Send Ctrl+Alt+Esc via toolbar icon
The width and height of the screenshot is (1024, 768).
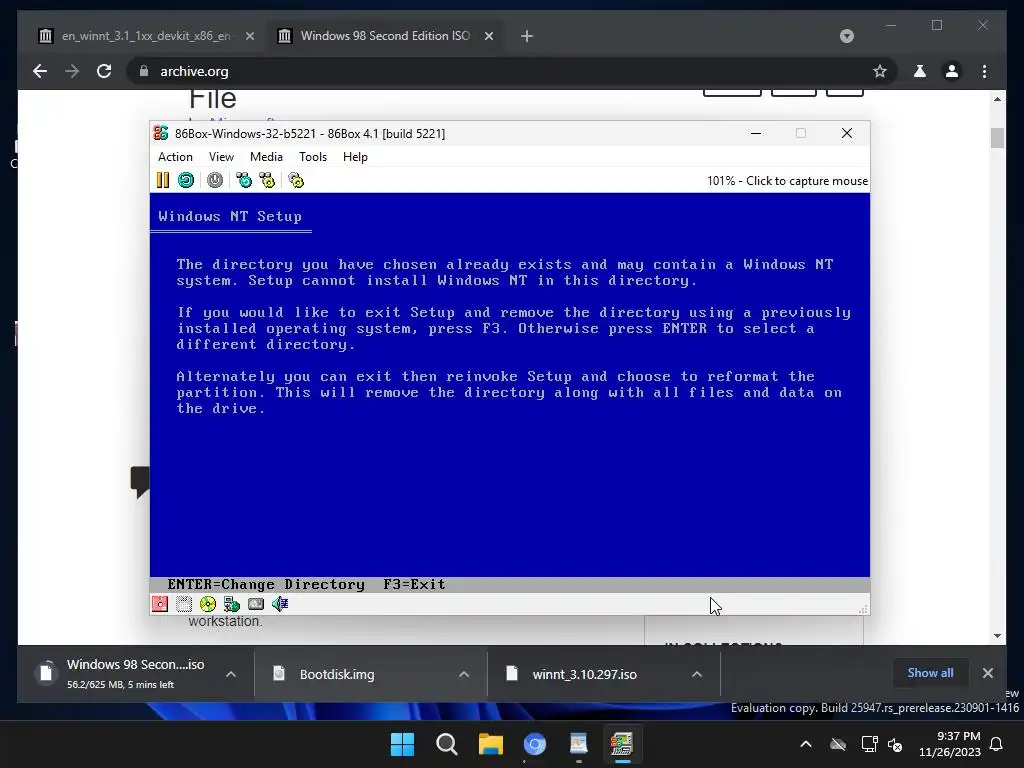[267, 180]
